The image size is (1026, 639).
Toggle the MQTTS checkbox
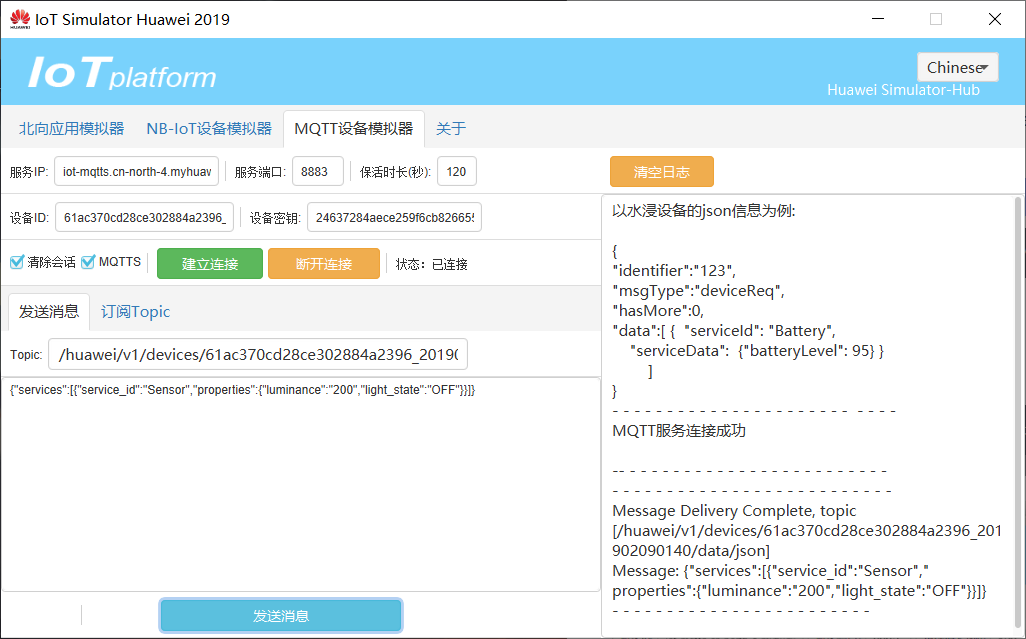[88, 262]
